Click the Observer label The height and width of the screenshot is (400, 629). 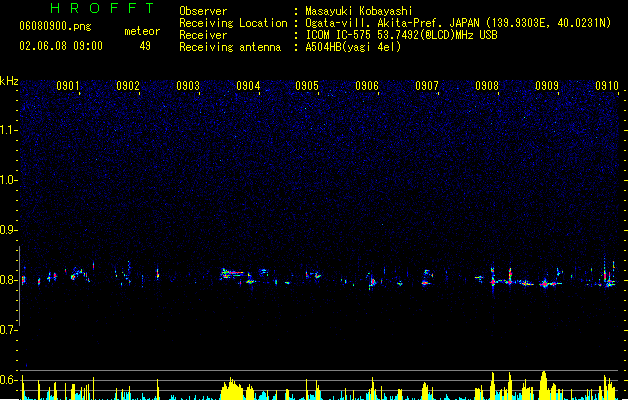pyautogui.click(x=203, y=11)
